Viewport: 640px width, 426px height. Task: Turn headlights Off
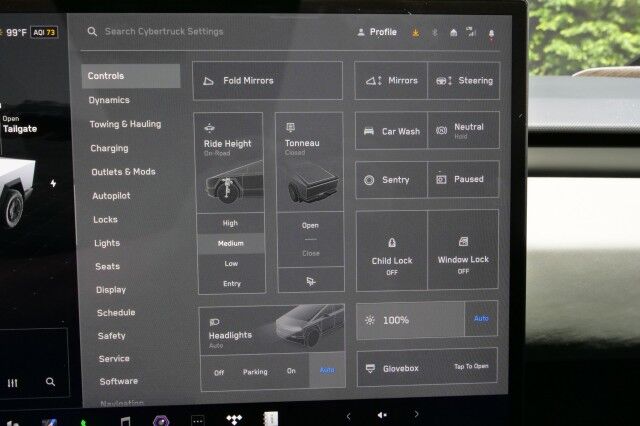[x=219, y=373]
